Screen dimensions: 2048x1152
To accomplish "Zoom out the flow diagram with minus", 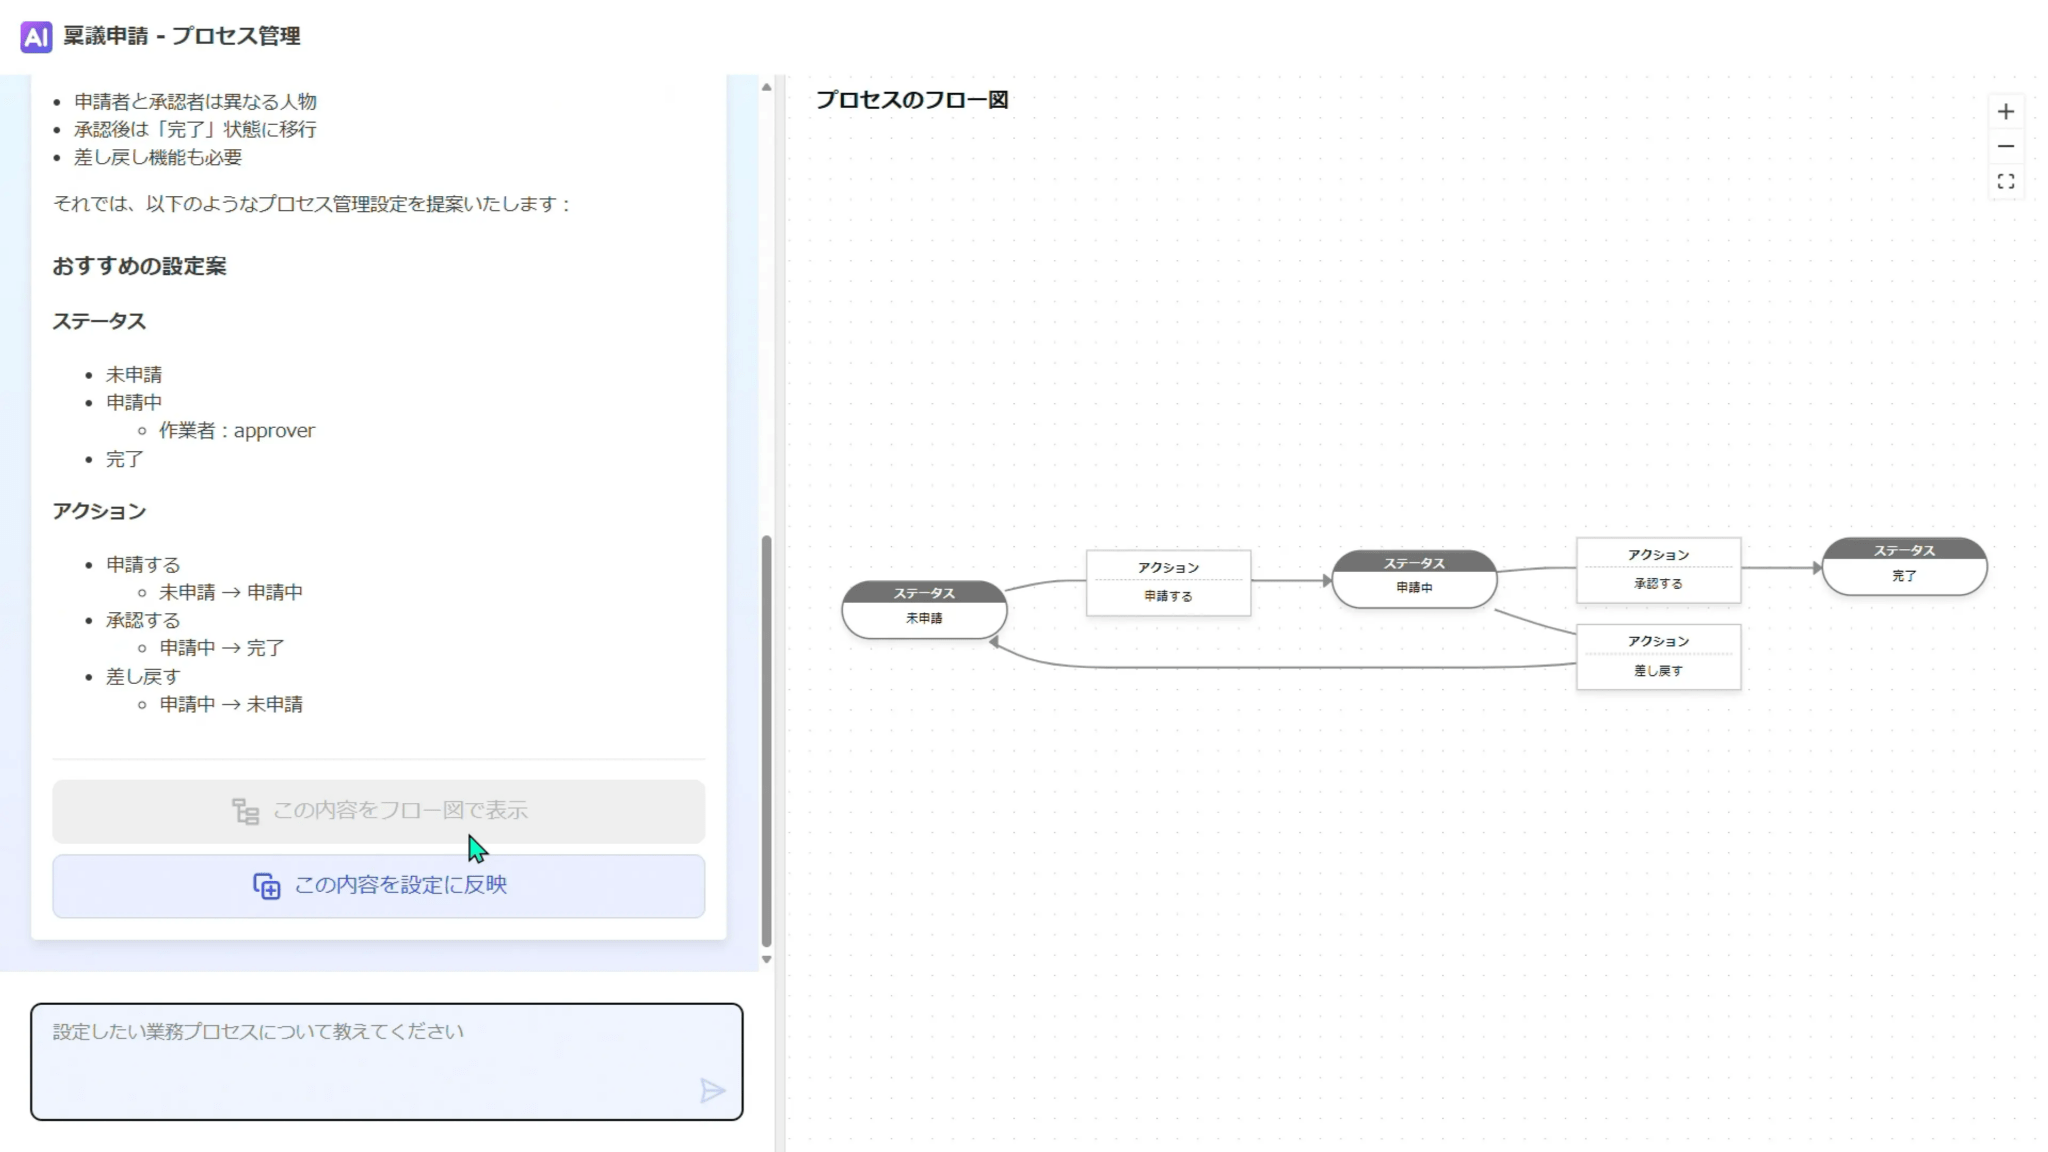I will (2005, 147).
